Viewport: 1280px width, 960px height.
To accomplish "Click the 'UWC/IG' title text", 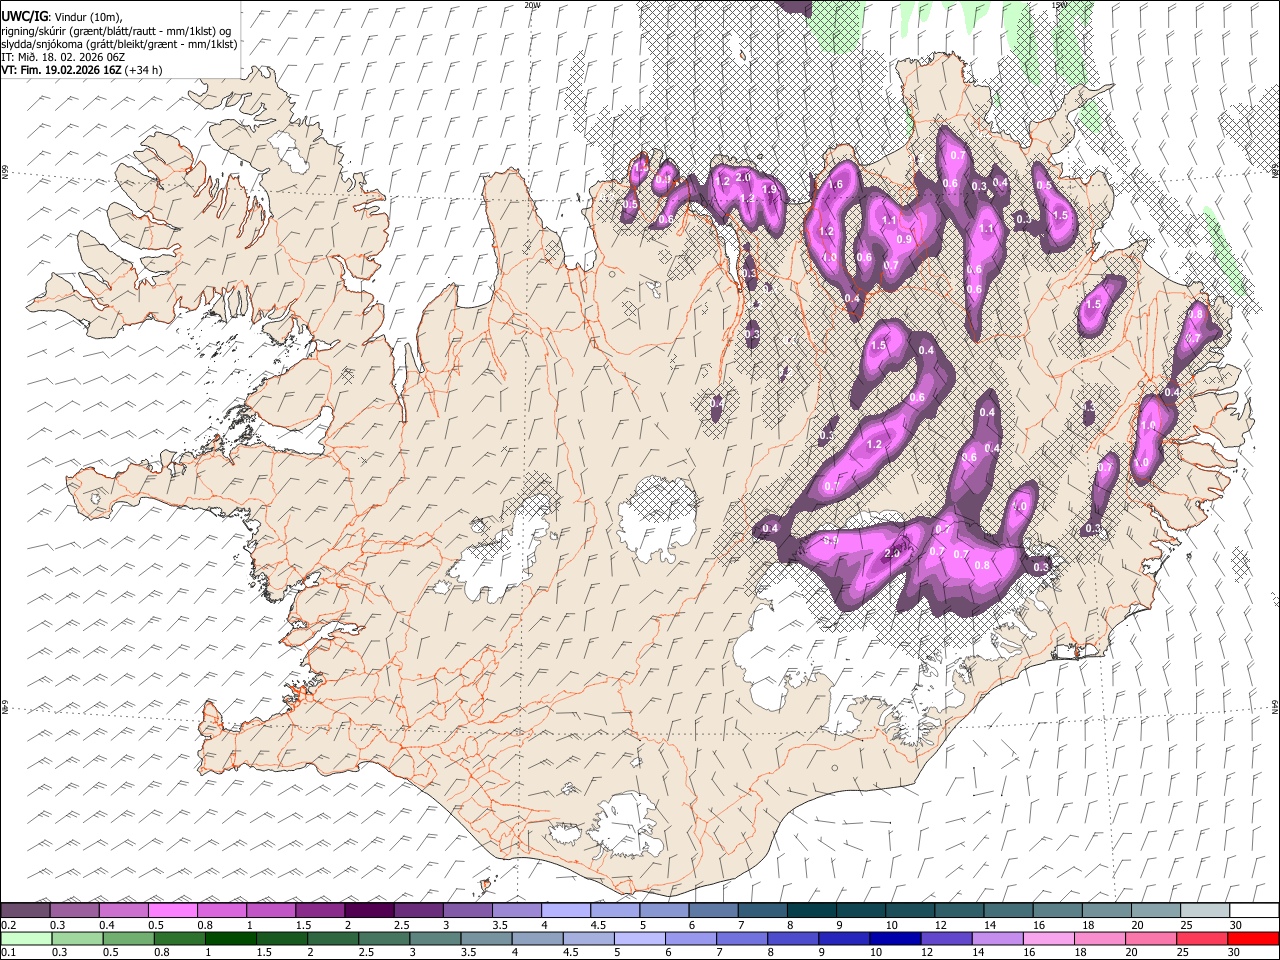I will 23,17.
